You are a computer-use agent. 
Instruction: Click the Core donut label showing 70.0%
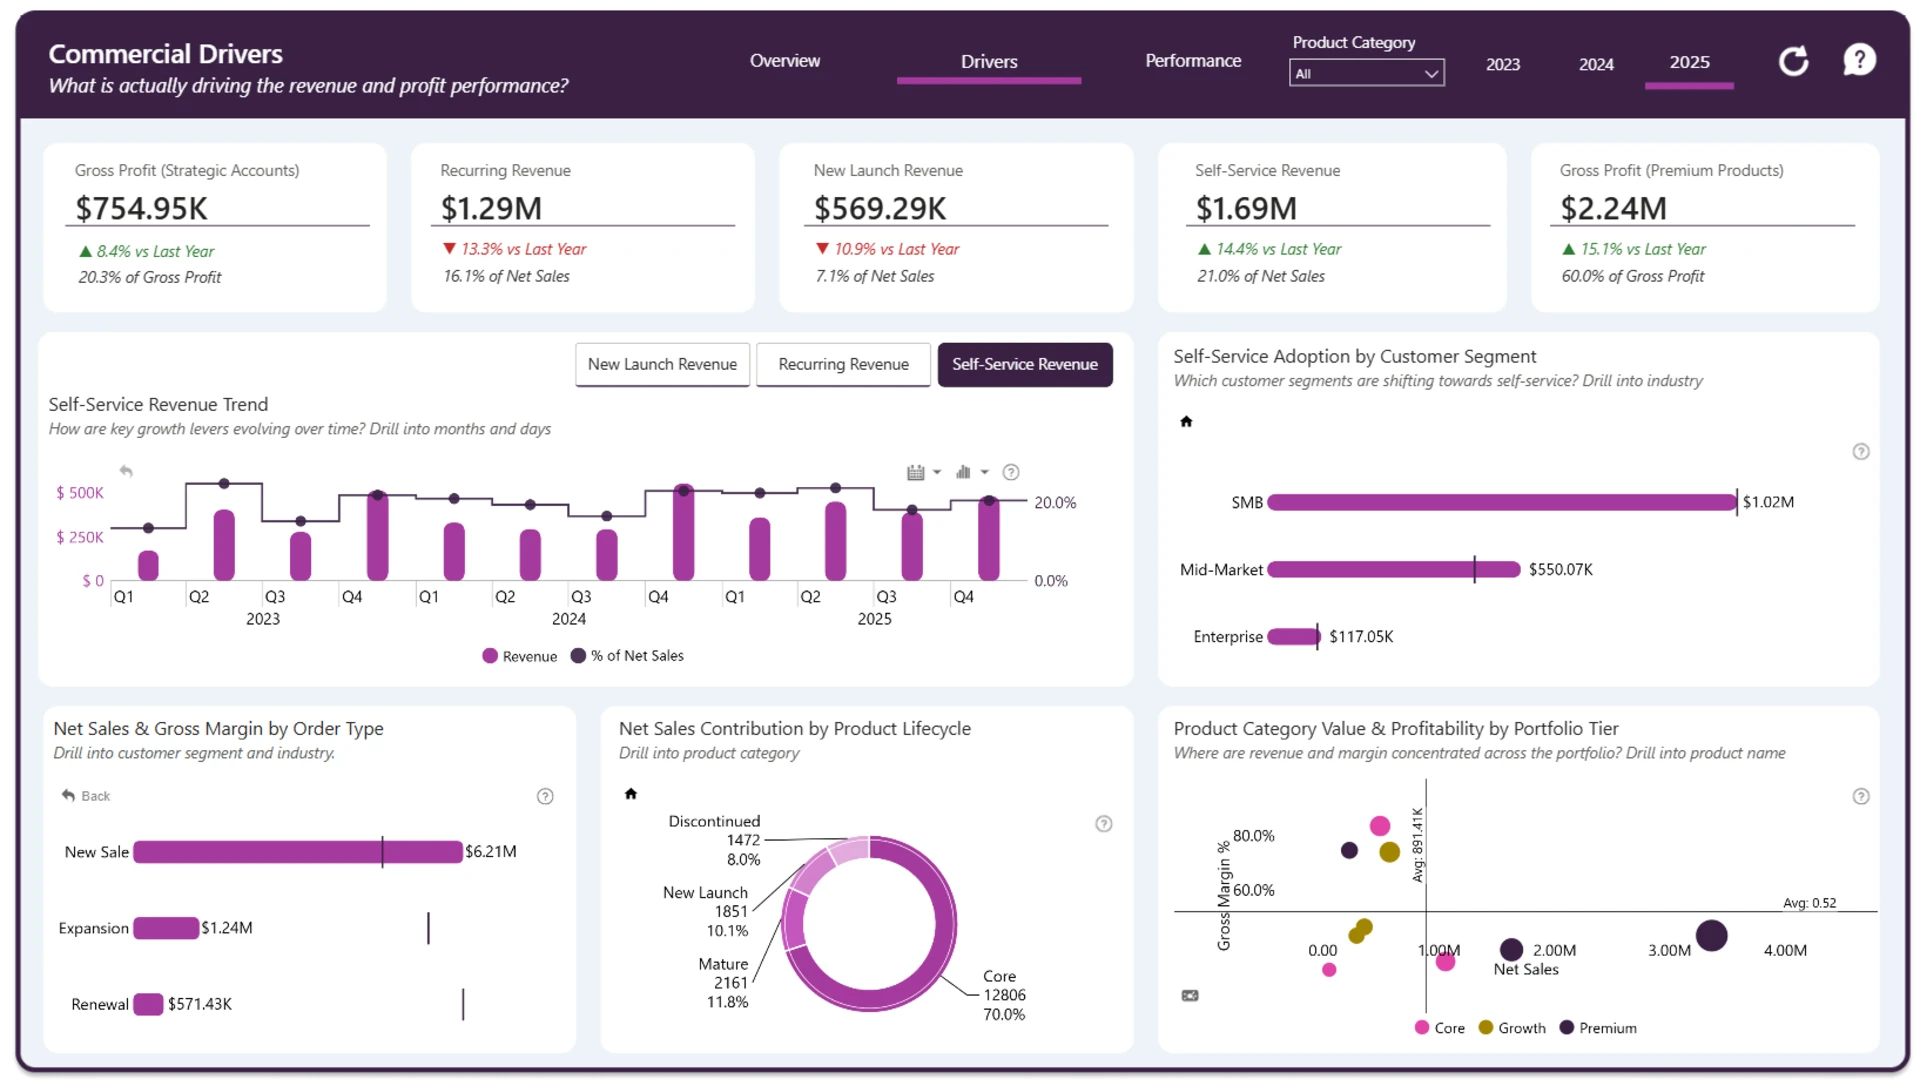1004,995
